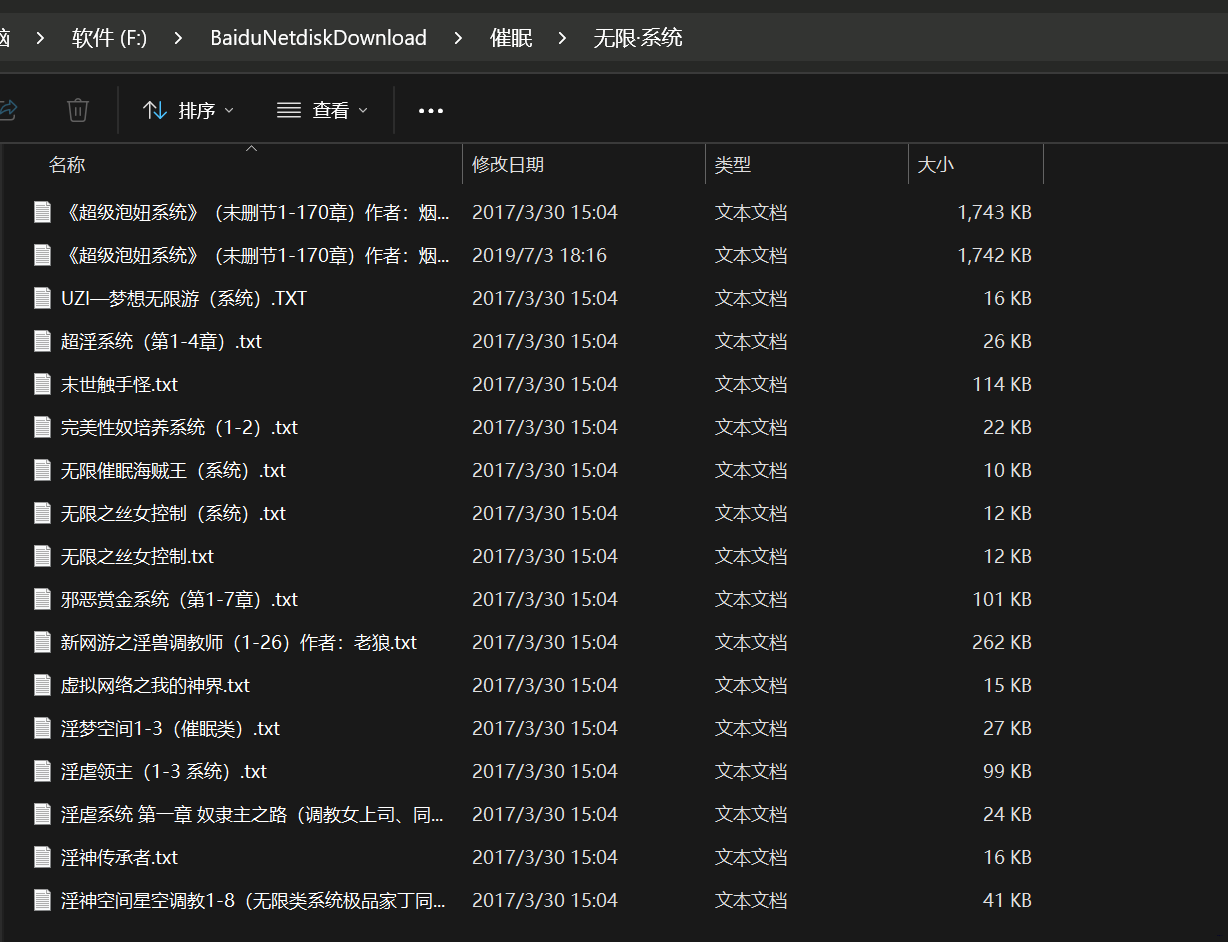Open the 排序 sort dropdown
The height and width of the screenshot is (942, 1228).
(188, 110)
